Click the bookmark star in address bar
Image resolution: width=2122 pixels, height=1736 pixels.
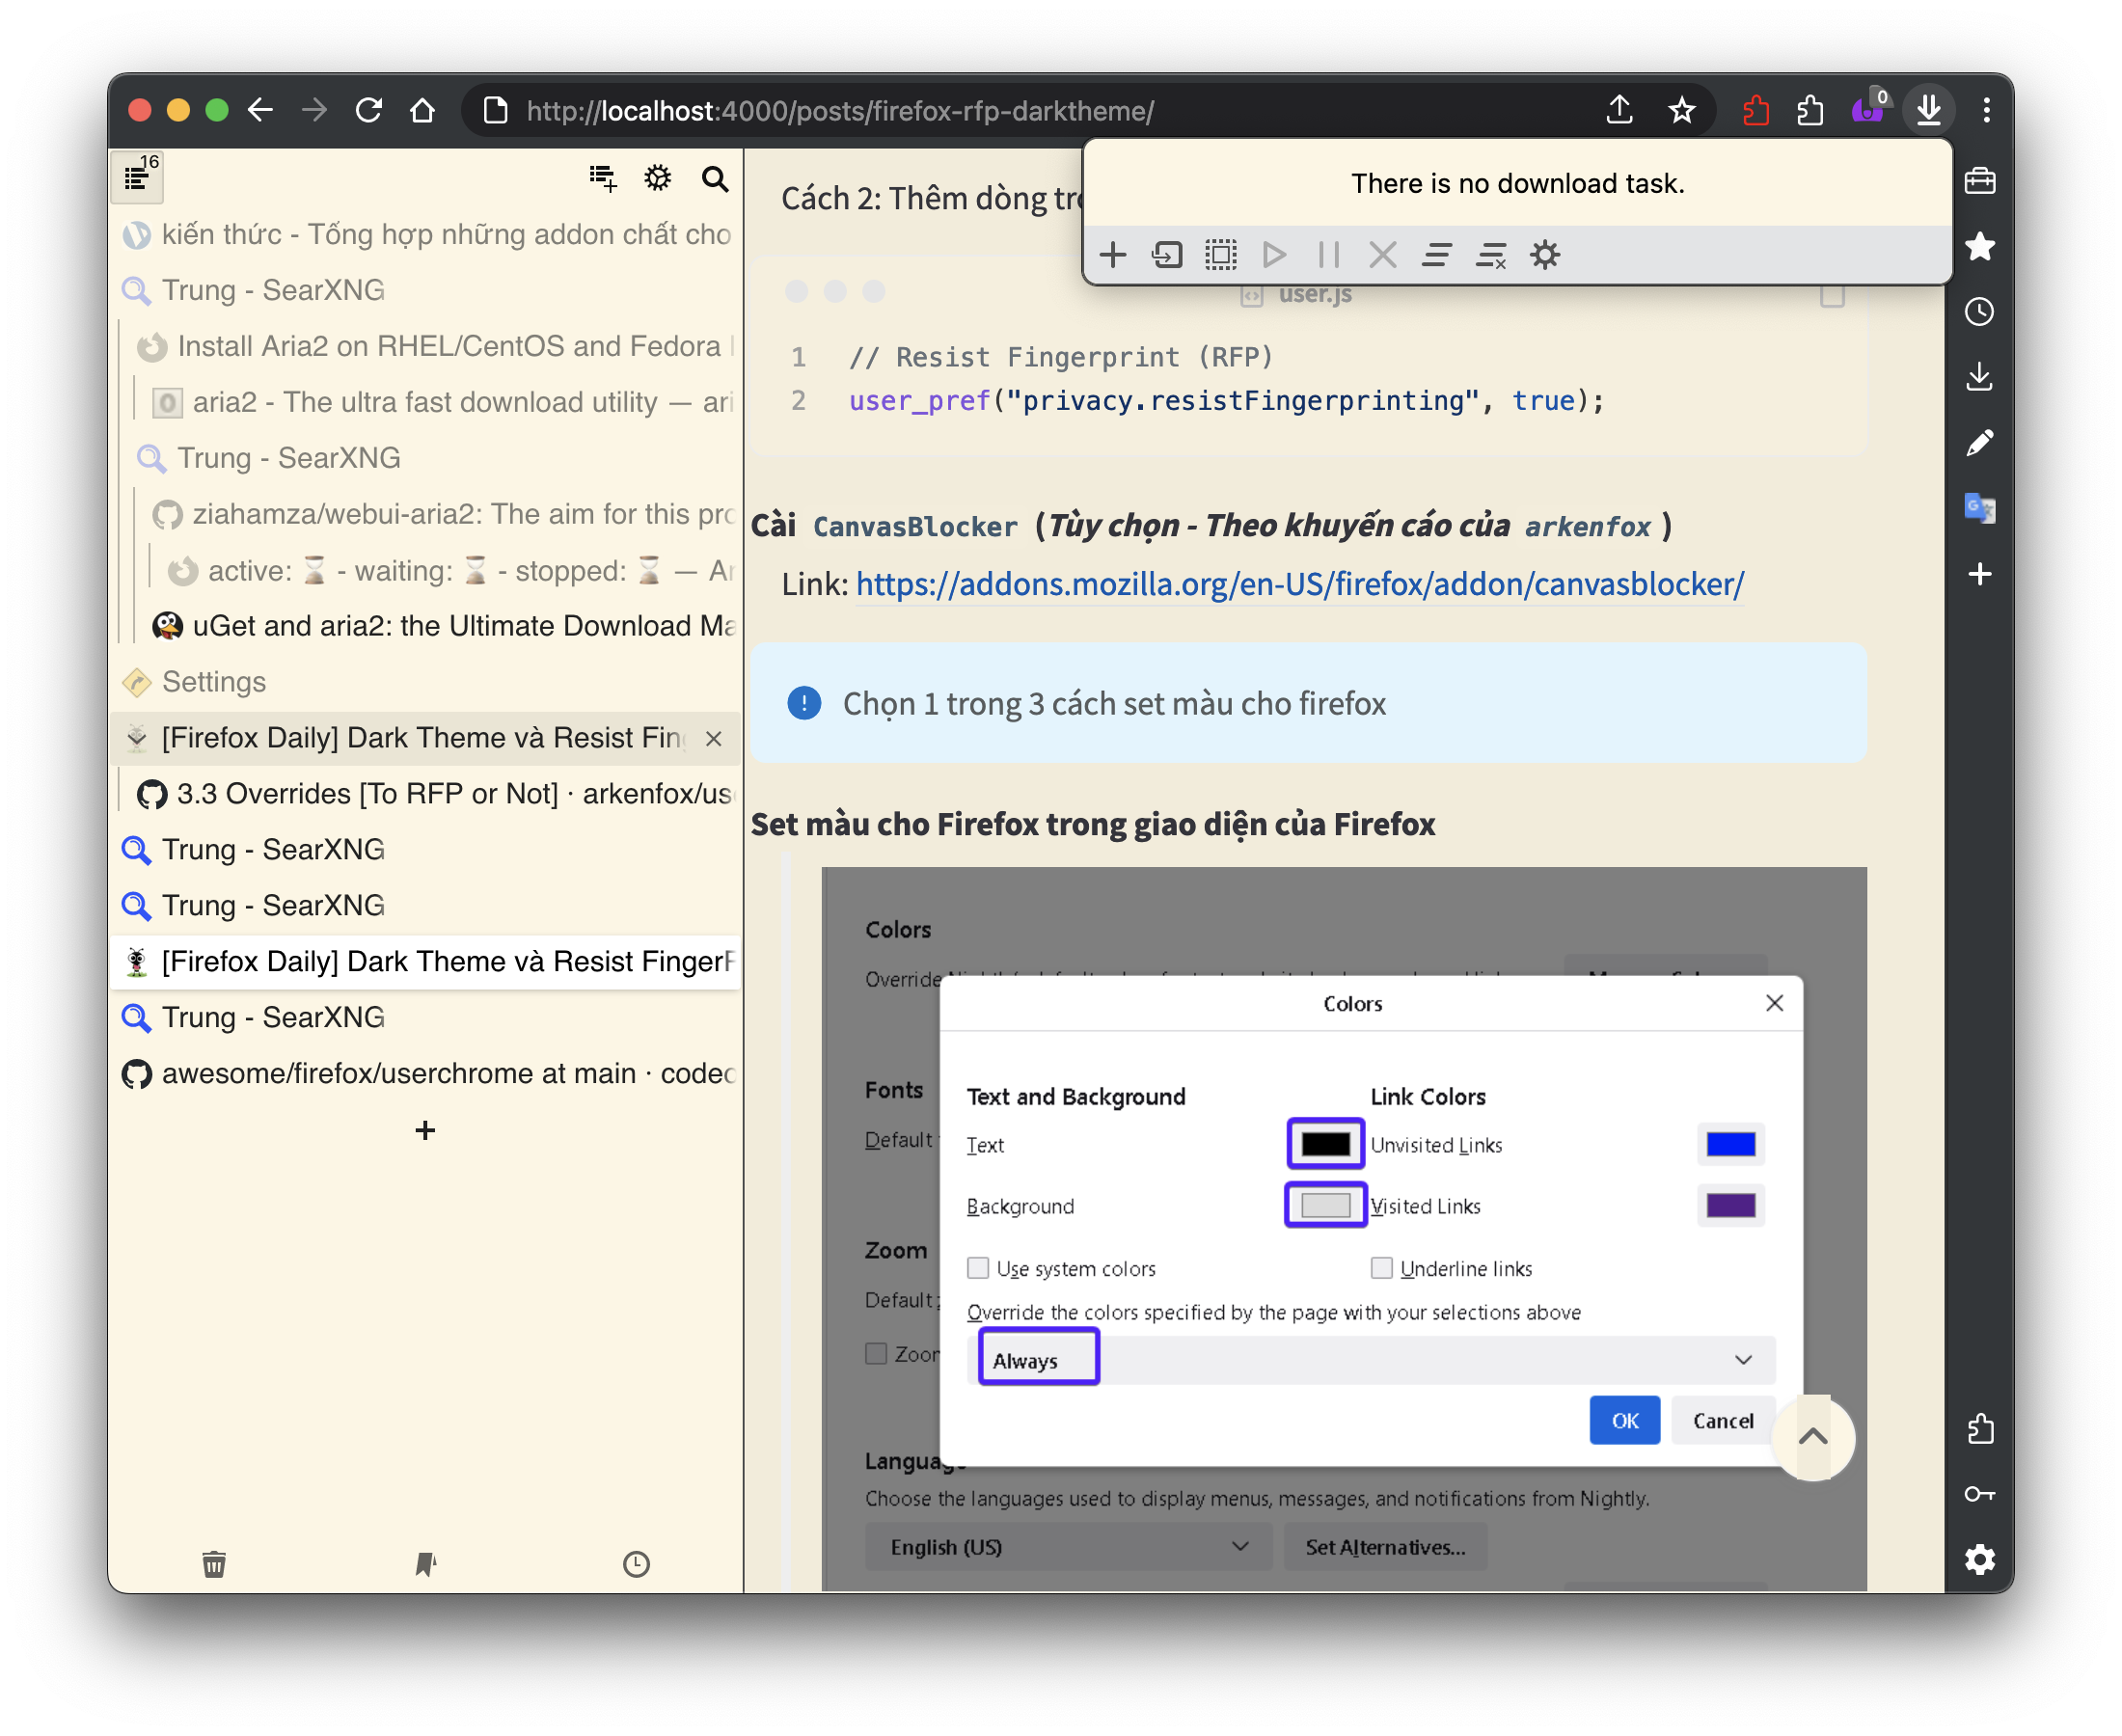click(x=1682, y=110)
